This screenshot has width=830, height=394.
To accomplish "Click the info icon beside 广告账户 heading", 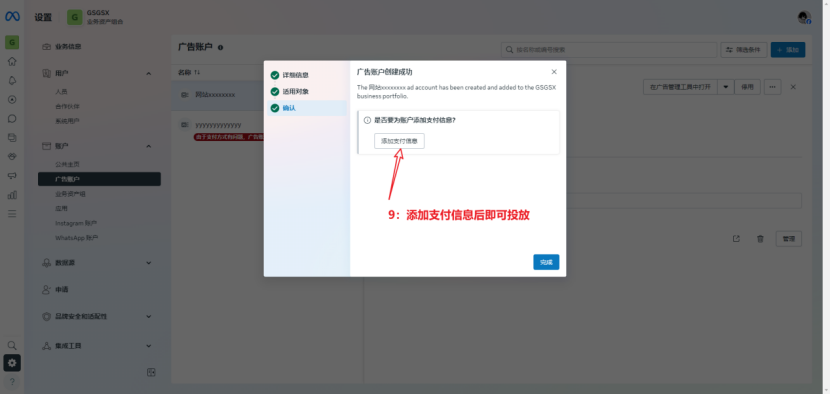I will coord(220,47).
